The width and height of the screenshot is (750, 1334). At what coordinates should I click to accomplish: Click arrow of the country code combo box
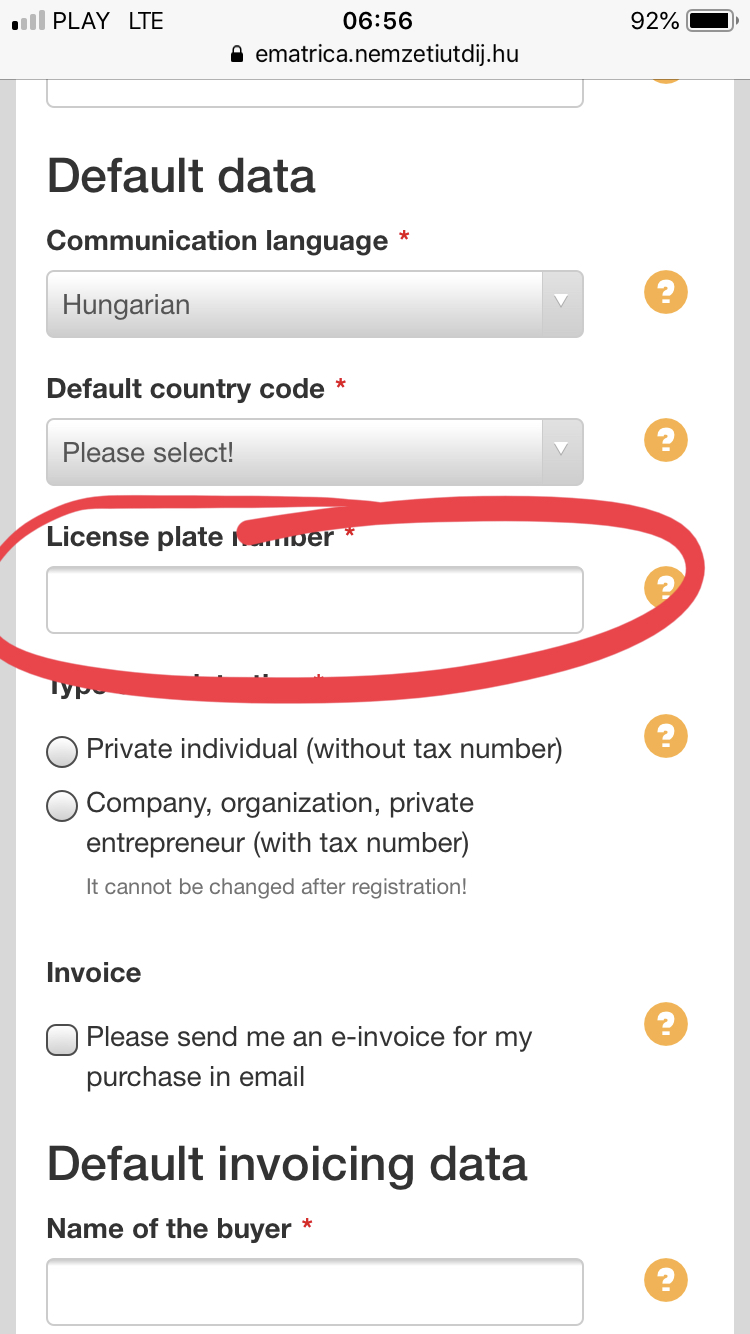(x=562, y=452)
